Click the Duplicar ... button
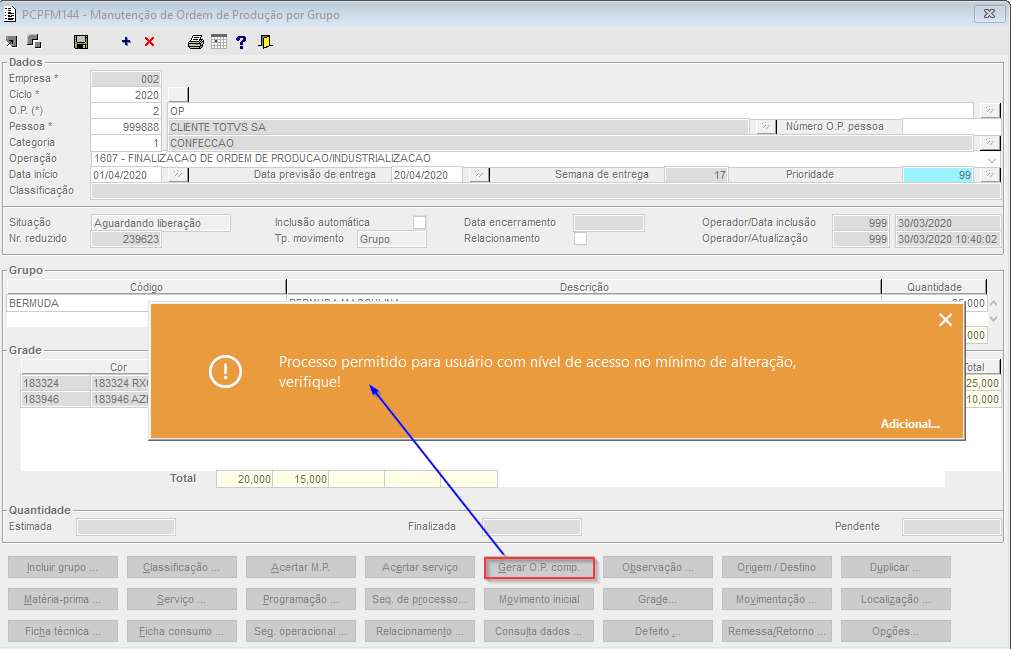The height and width of the screenshot is (649, 1011). pos(896,567)
